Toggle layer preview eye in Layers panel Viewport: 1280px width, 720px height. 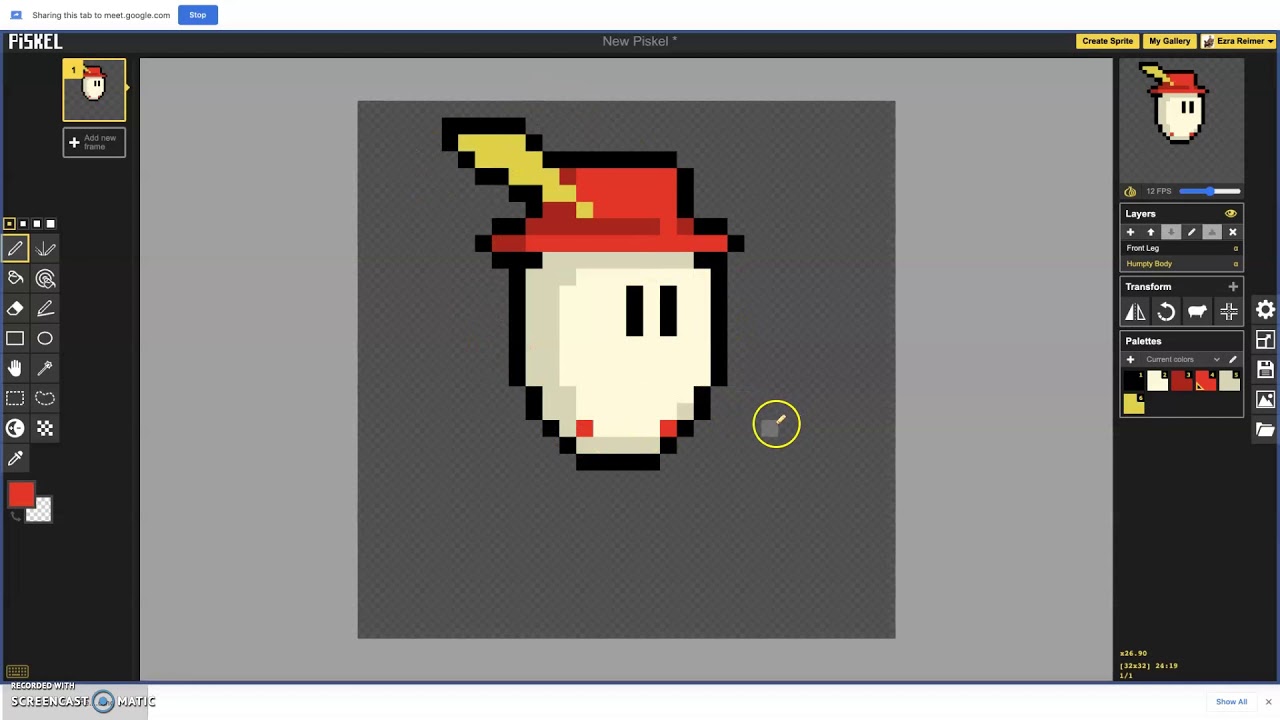(1230, 213)
